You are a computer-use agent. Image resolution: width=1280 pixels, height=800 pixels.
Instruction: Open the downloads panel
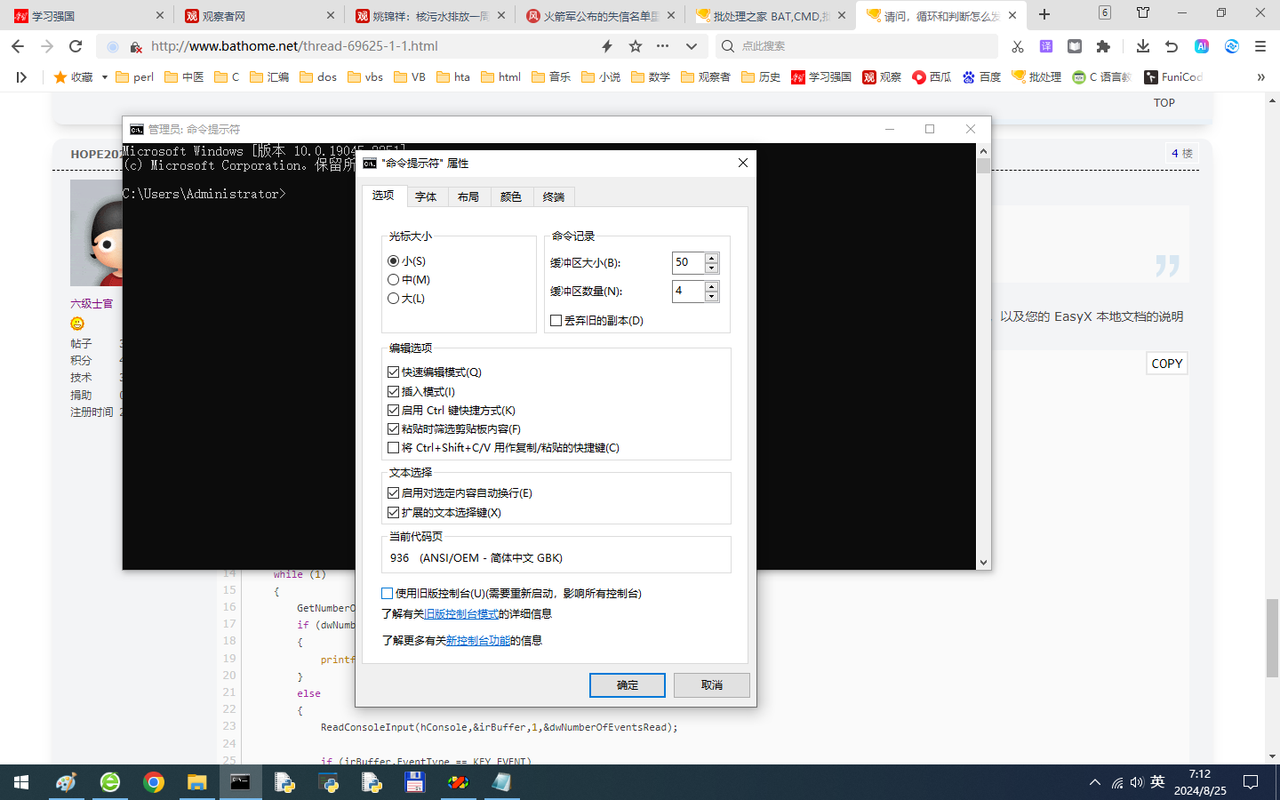click(1142, 47)
